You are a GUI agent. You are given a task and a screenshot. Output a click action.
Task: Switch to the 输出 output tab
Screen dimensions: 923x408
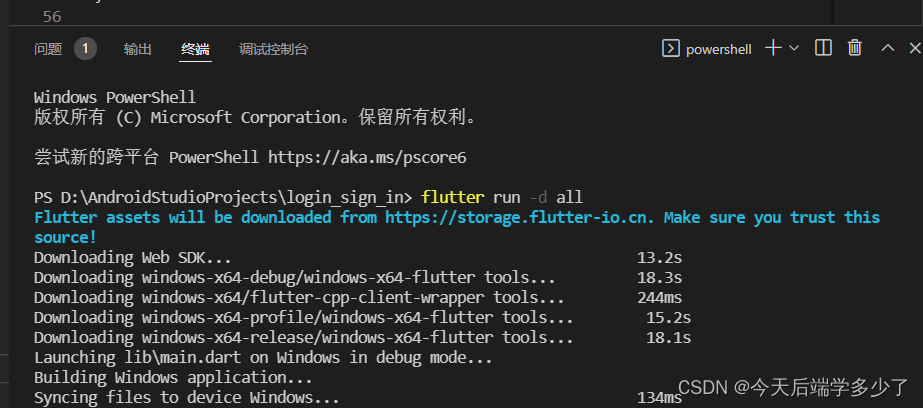click(x=138, y=49)
